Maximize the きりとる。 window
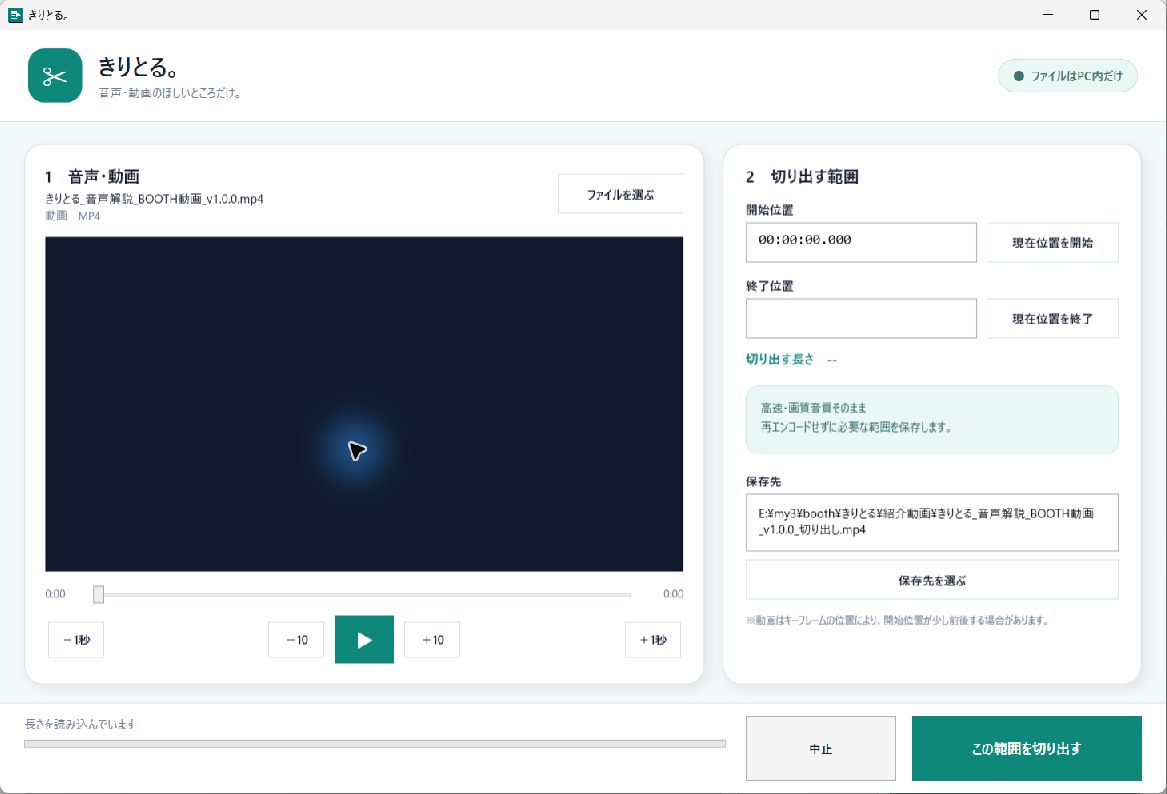Image resolution: width=1167 pixels, height=794 pixels. [x=1094, y=15]
